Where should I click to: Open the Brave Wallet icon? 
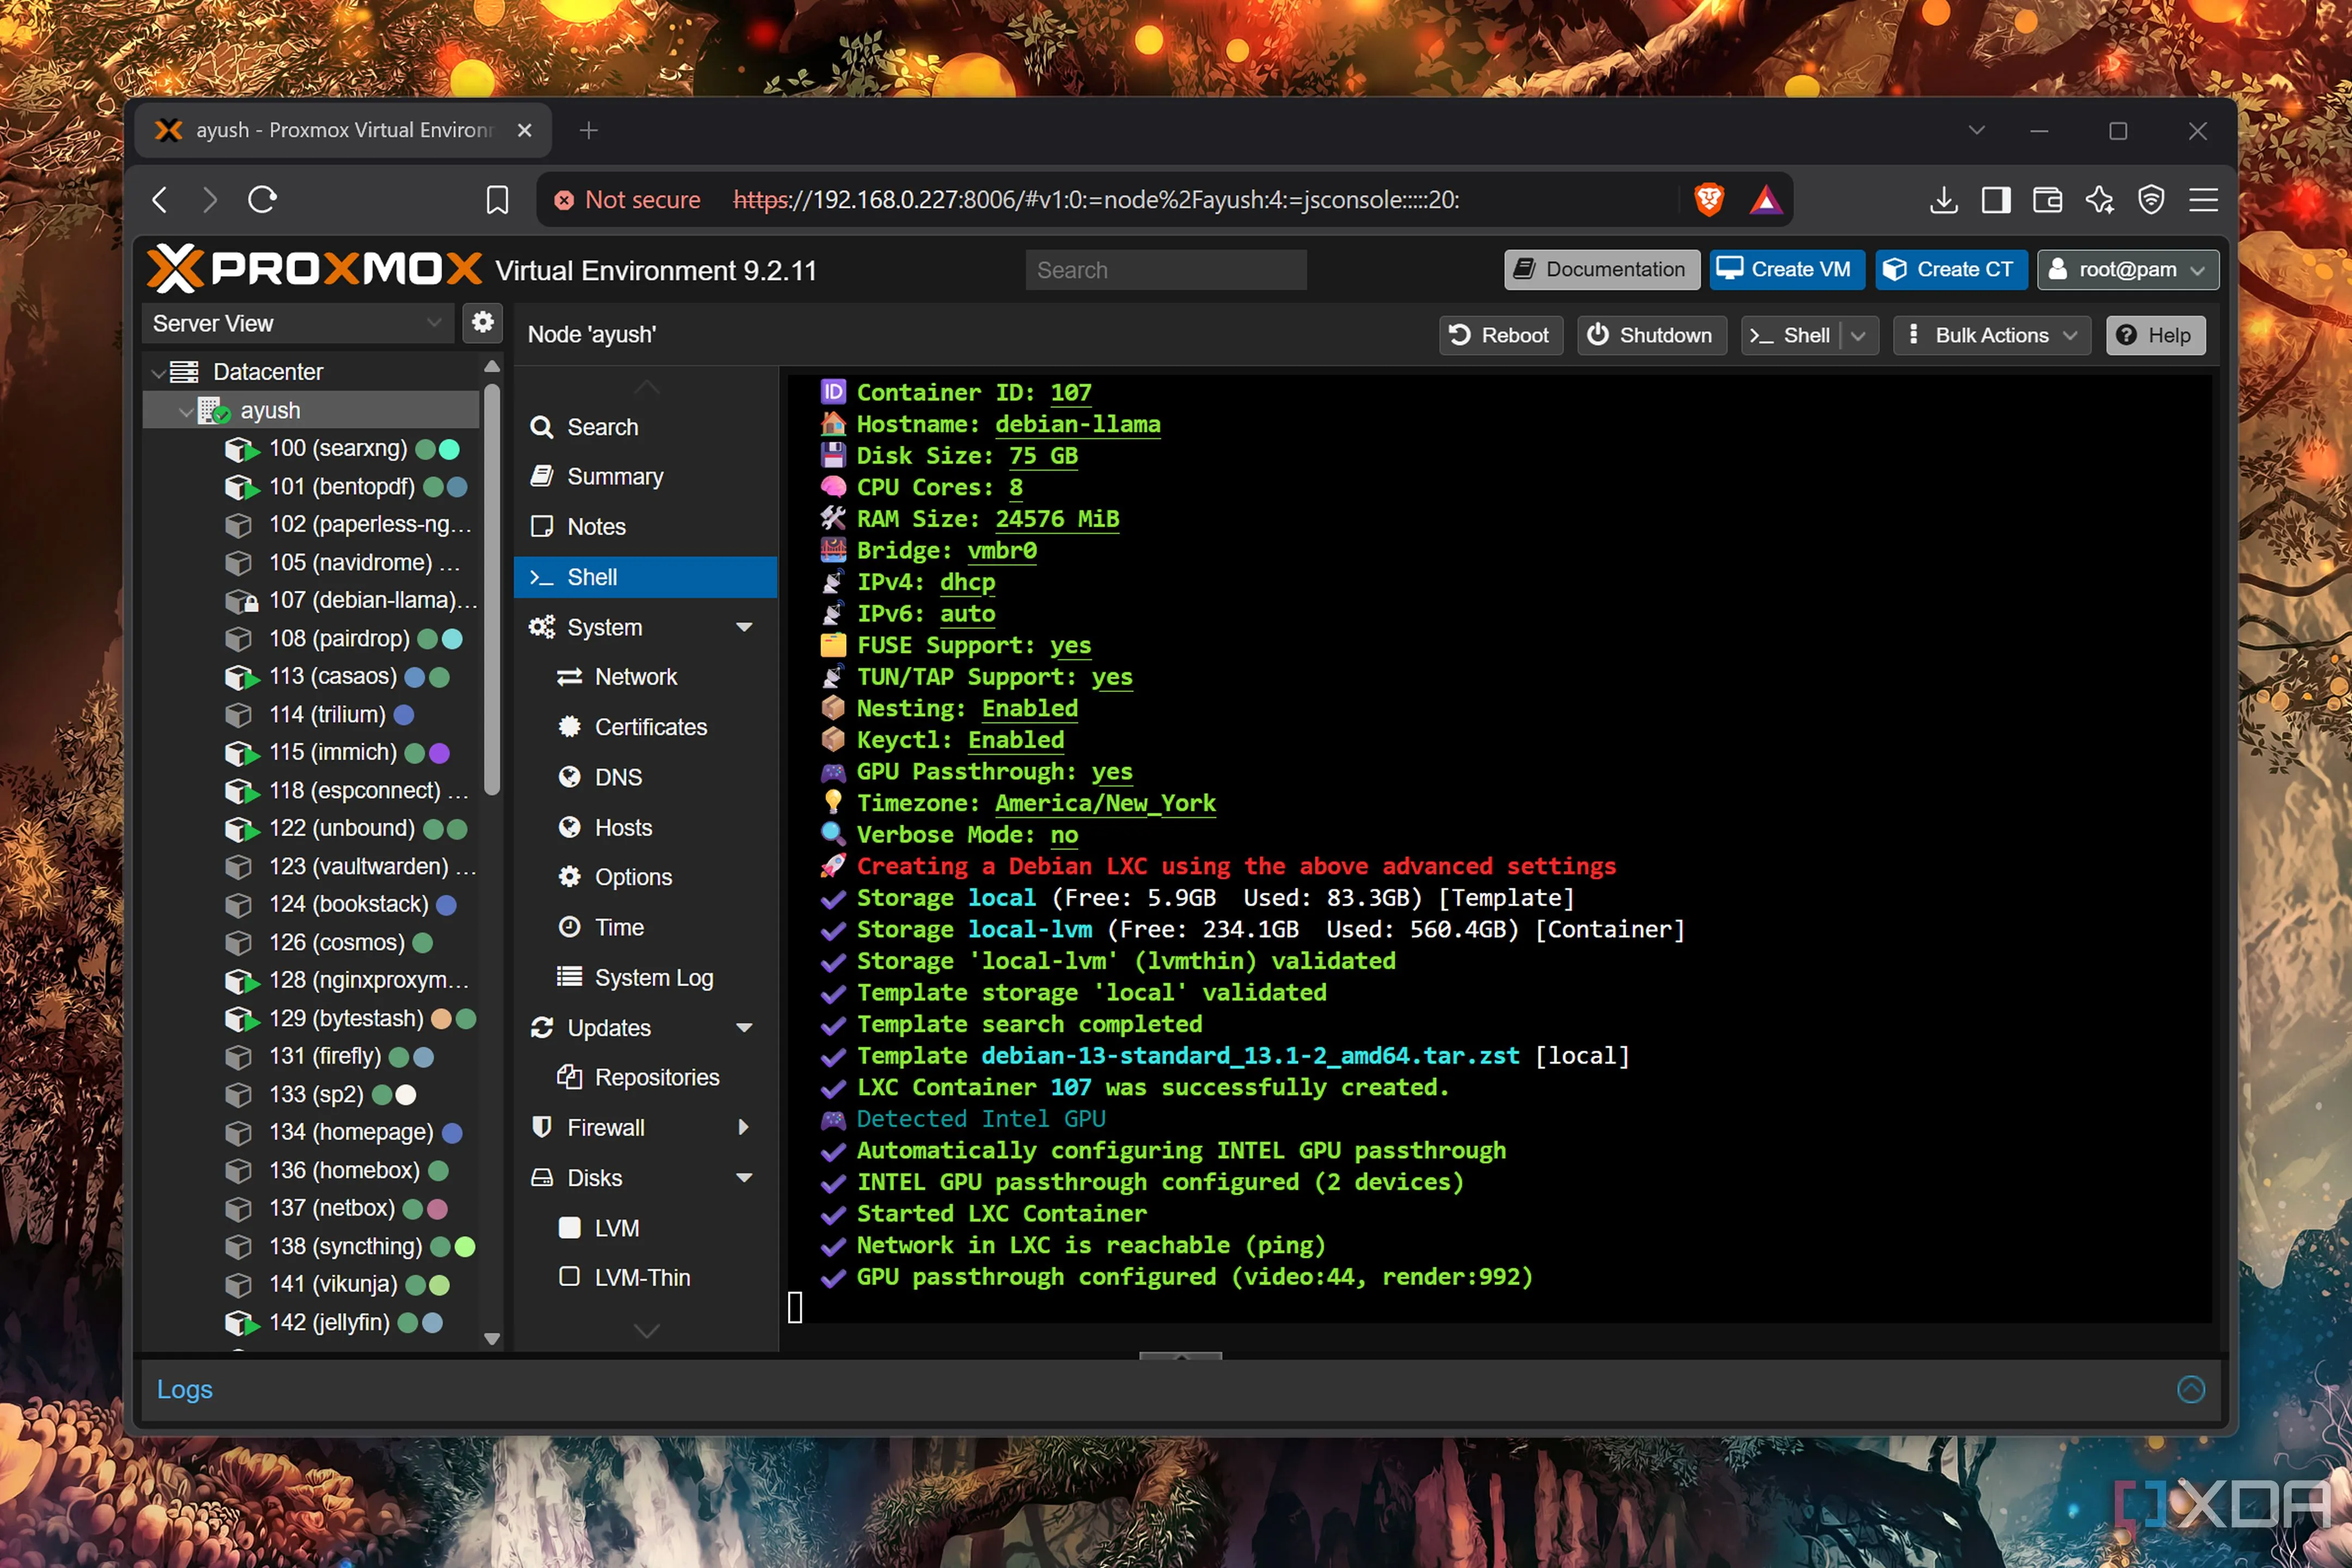click(x=2047, y=200)
